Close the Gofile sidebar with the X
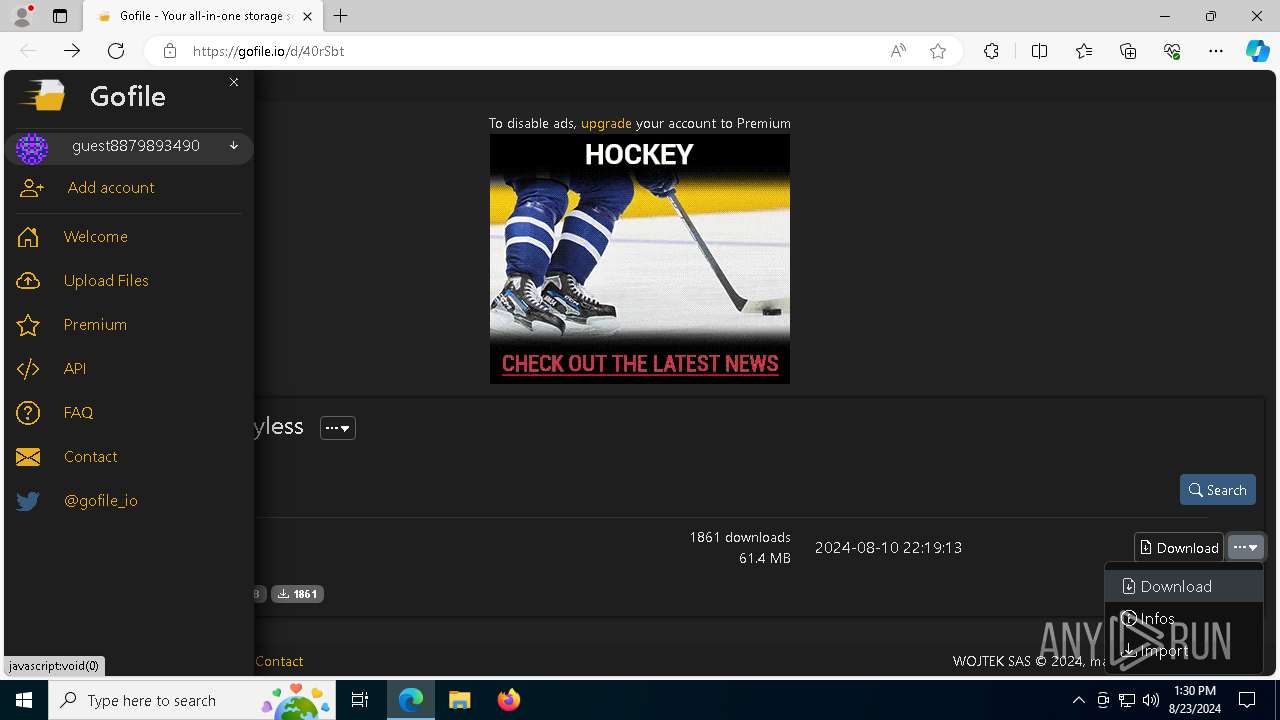Viewport: 1280px width, 720px height. click(234, 82)
